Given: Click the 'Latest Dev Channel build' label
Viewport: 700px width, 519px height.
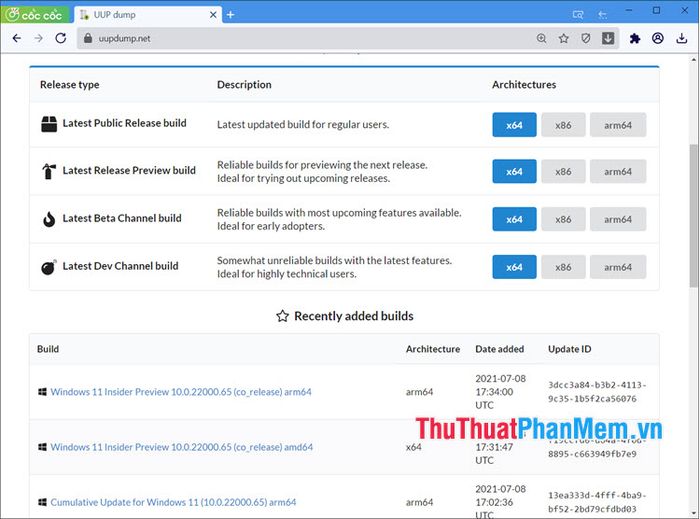Looking at the screenshot, I should pyautogui.click(x=121, y=266).
